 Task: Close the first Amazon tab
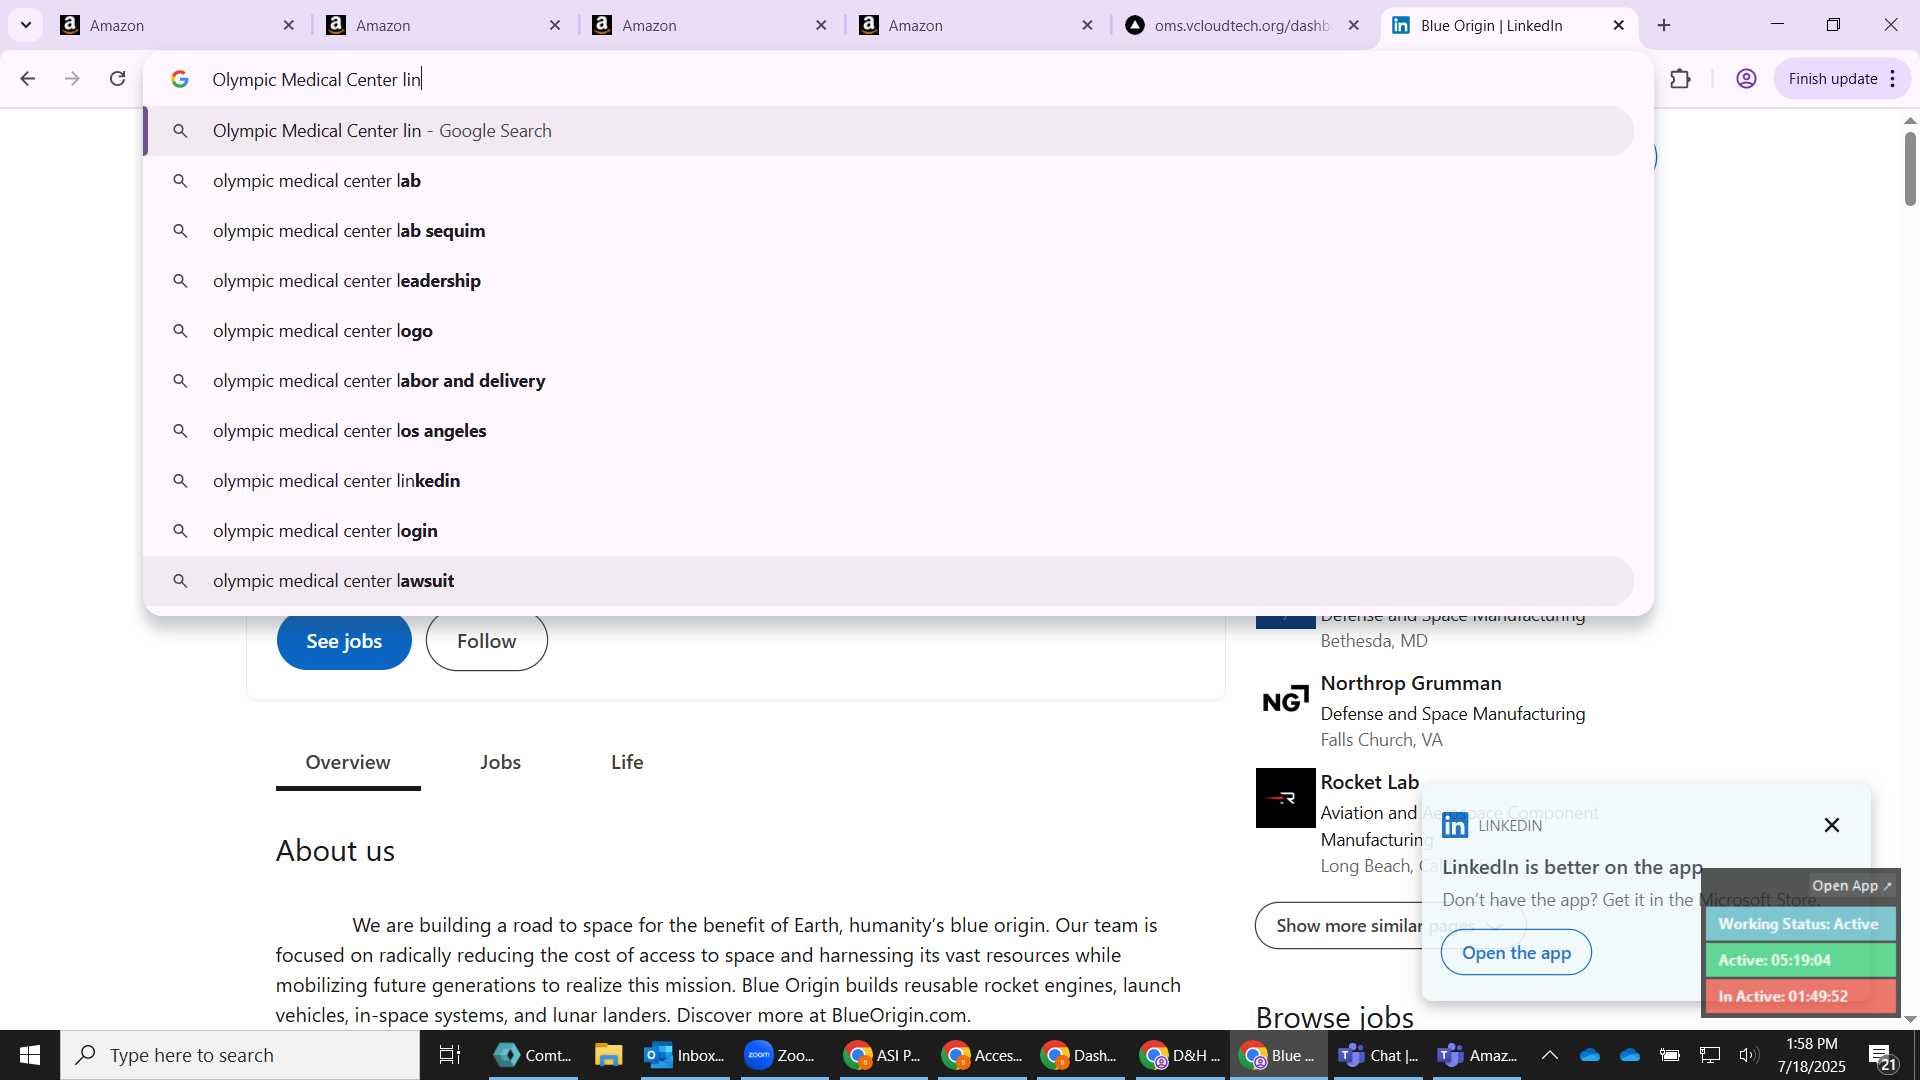(289, 25)
